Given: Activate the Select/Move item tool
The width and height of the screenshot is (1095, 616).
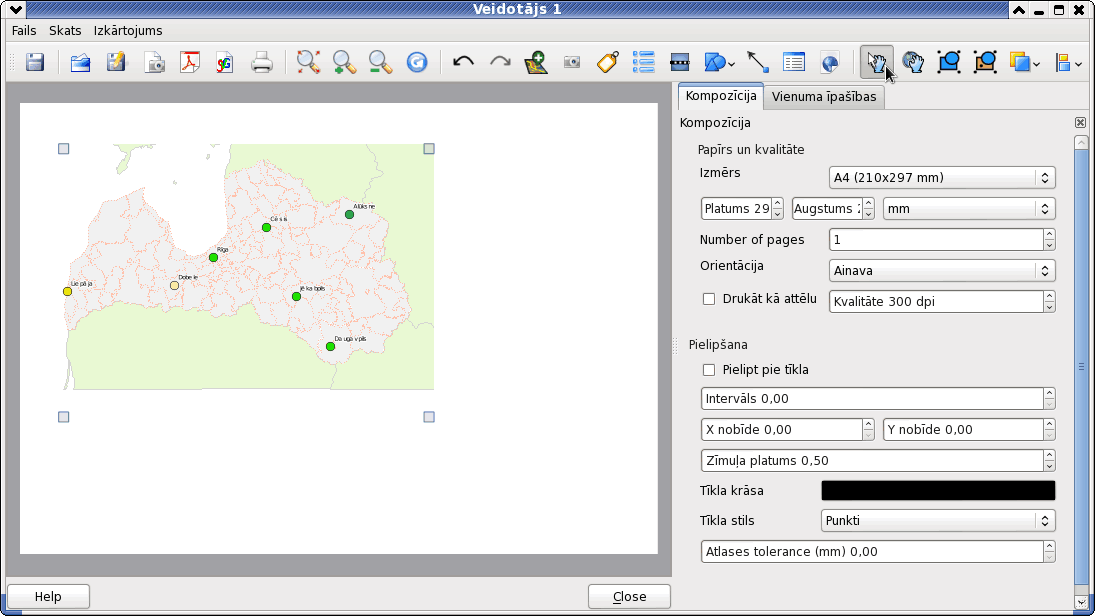Looking at the screenshot, I should pyautogui.click(x=876, y=63).
